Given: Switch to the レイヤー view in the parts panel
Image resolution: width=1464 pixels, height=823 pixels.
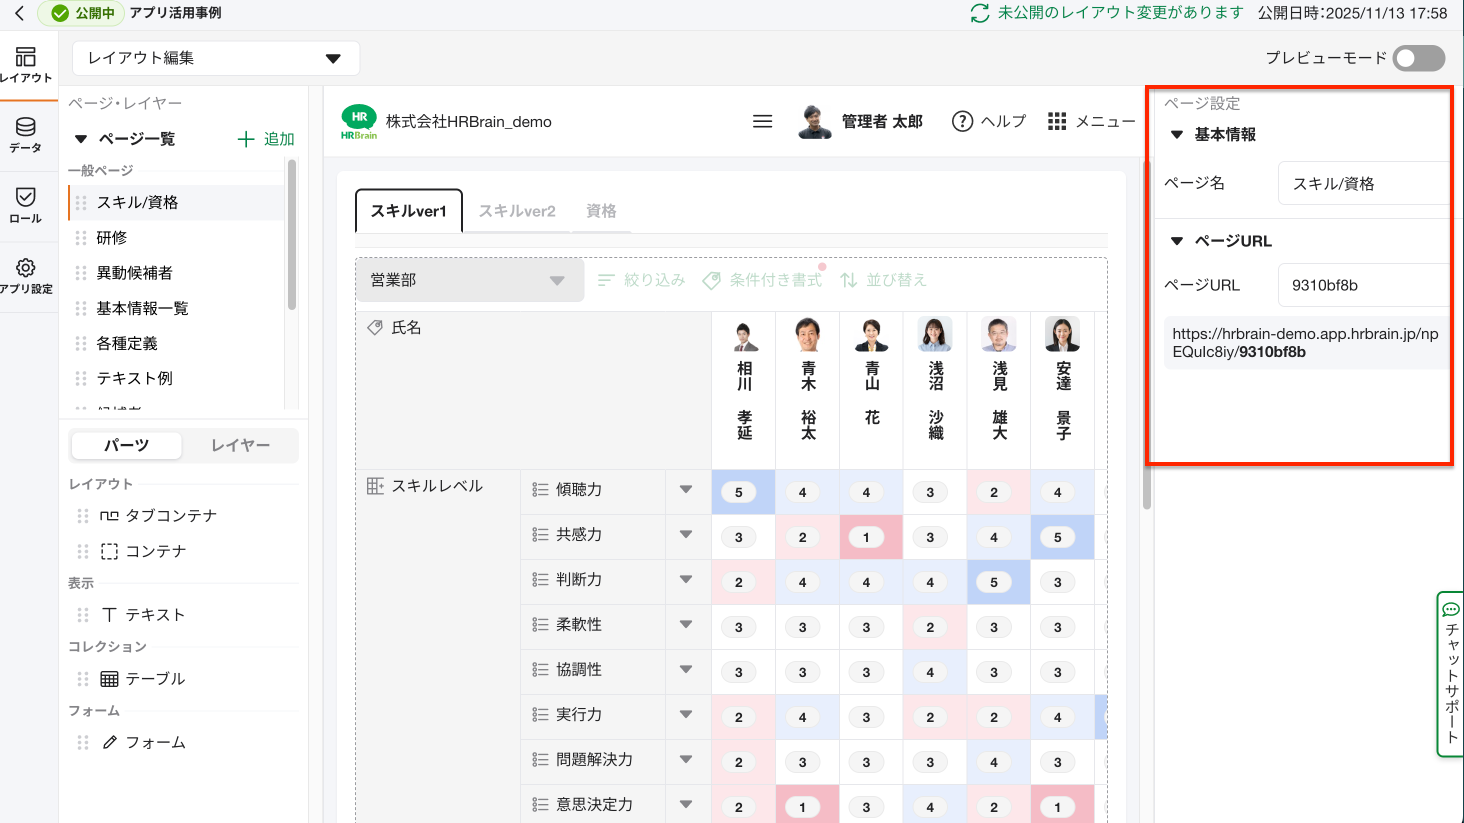Looking at the screenshot, I should pyautogui.click(x=241, y=445).
